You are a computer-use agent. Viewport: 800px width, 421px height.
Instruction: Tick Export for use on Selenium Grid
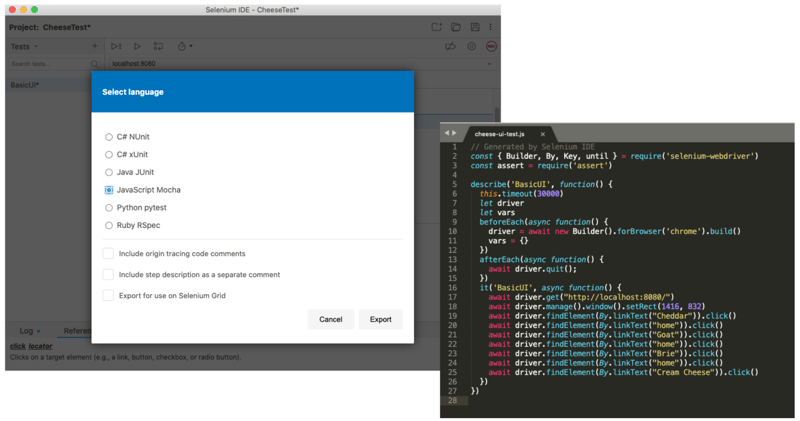[108, 295]
